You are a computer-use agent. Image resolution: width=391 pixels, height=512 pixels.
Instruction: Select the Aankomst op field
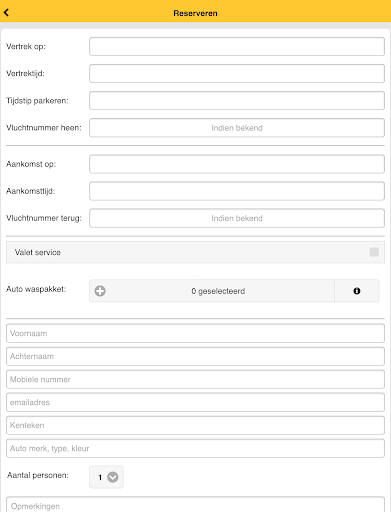[x=237, y=164]
